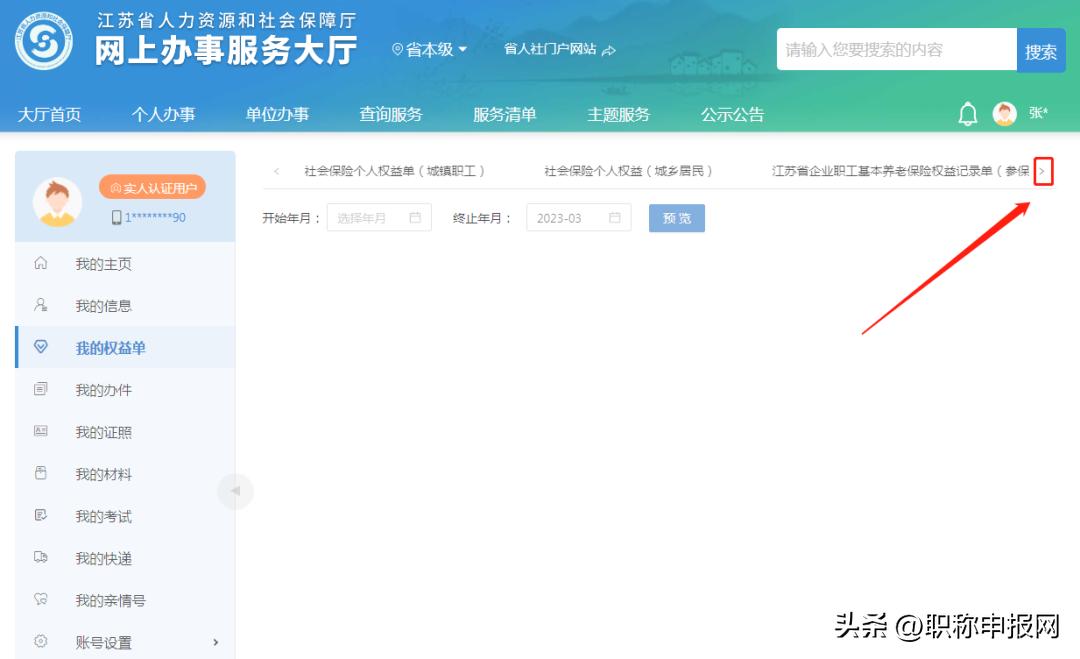
Task: Open notifications via the bell icon
Action: coord(967,114)
